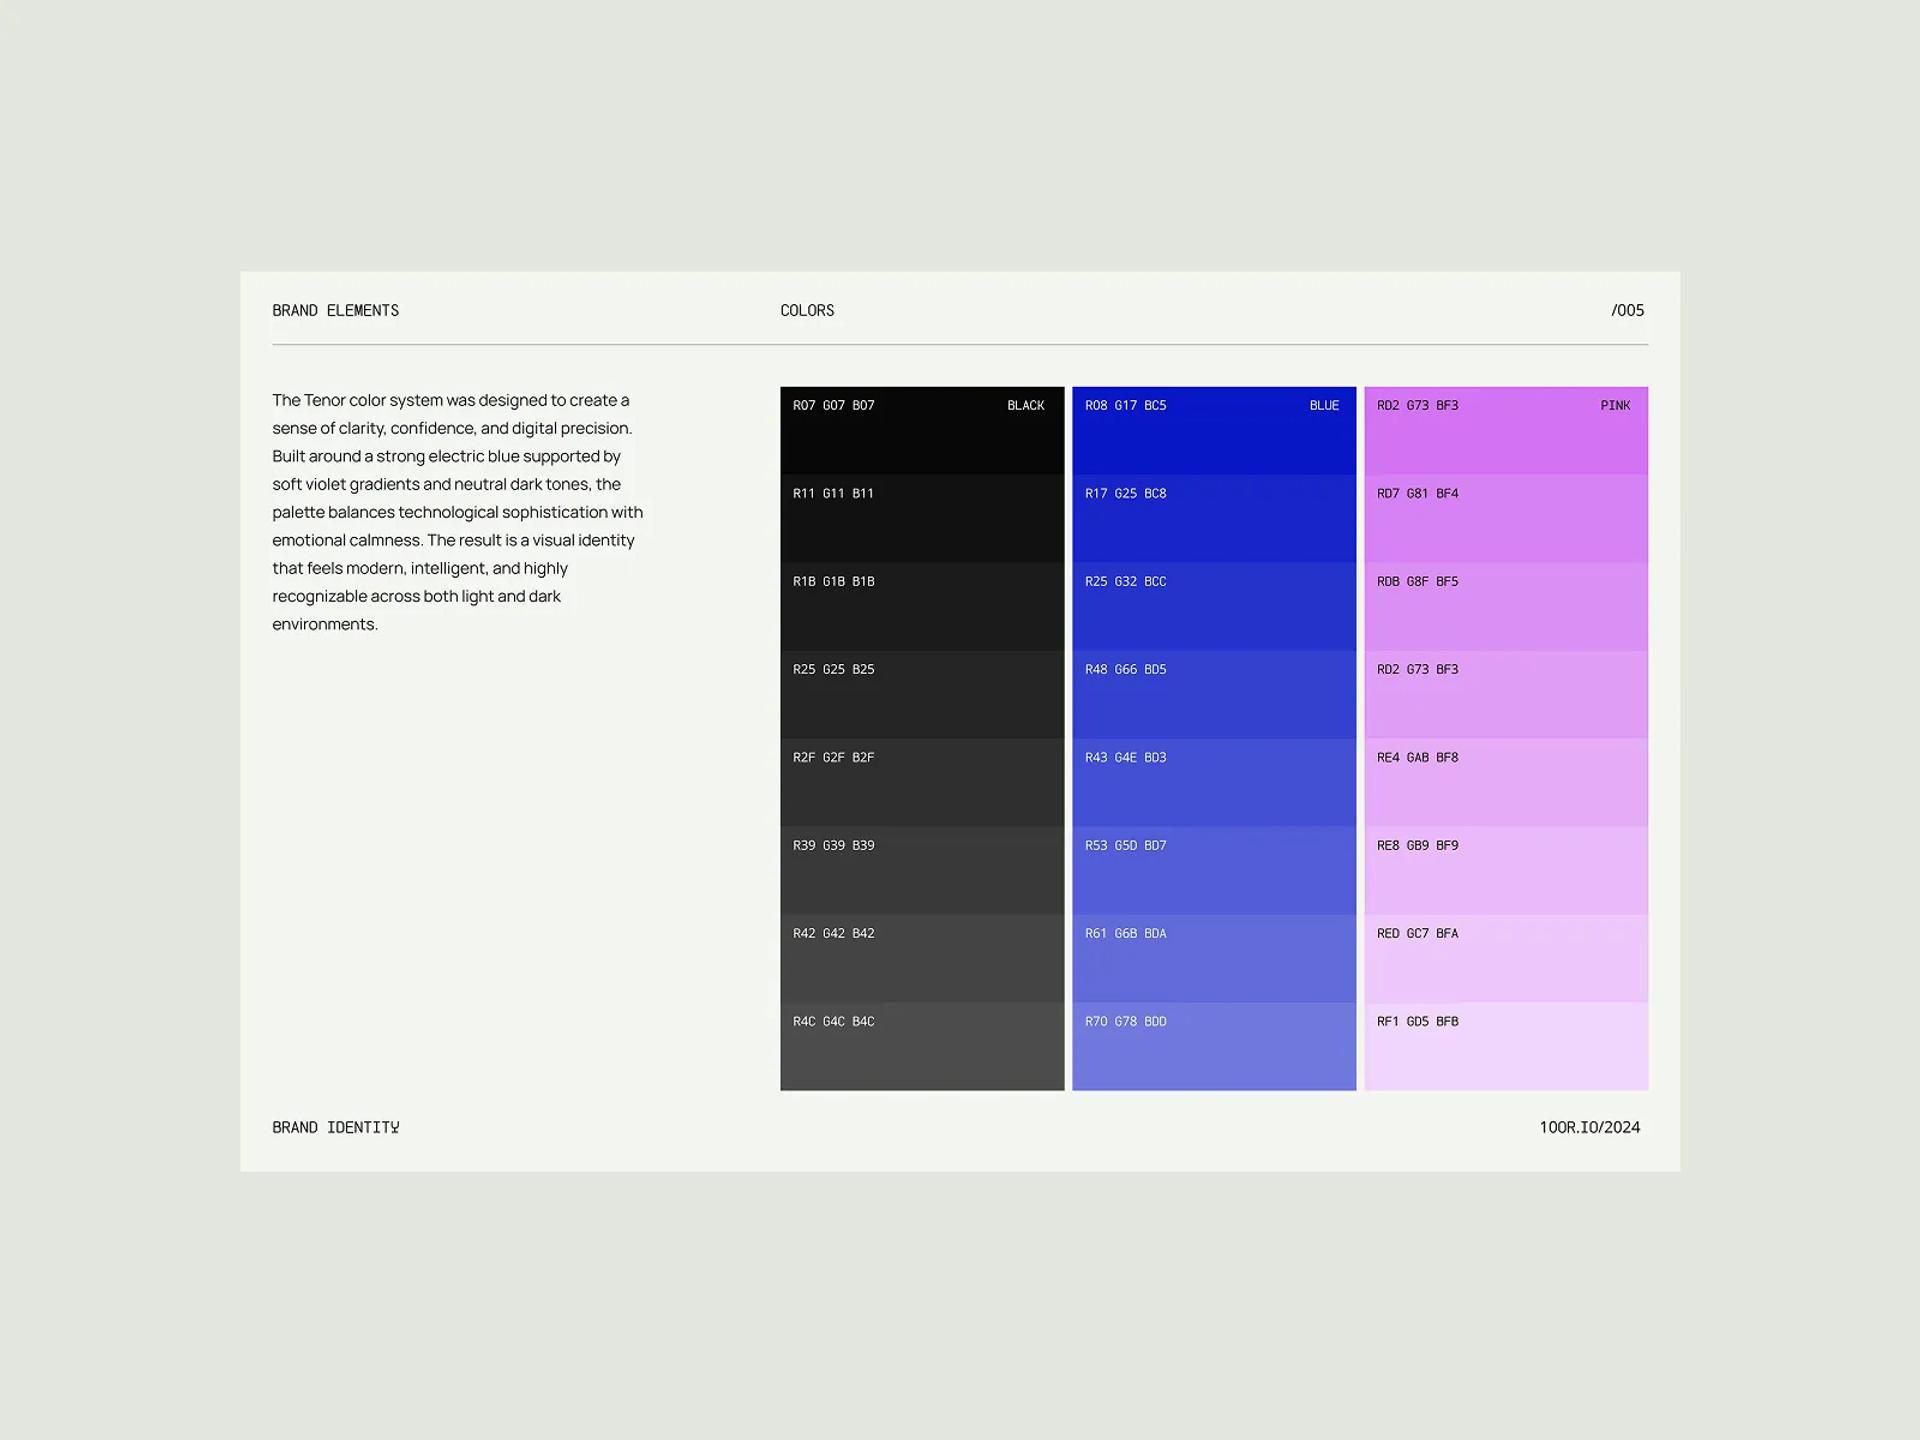Choose the RDB G8F BF5 swatch
This screenshot has height=1440, width=1920.
[1506, 607]
